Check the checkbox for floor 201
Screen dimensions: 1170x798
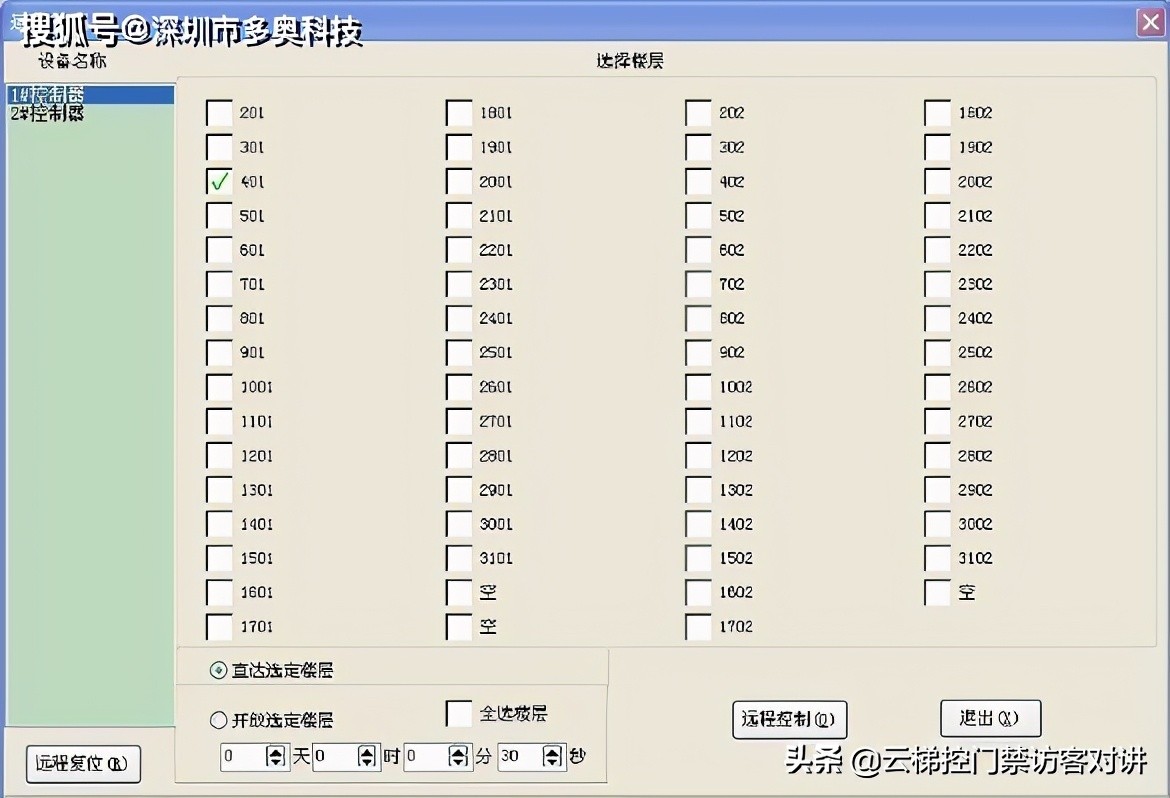click(x=218, y=113)
